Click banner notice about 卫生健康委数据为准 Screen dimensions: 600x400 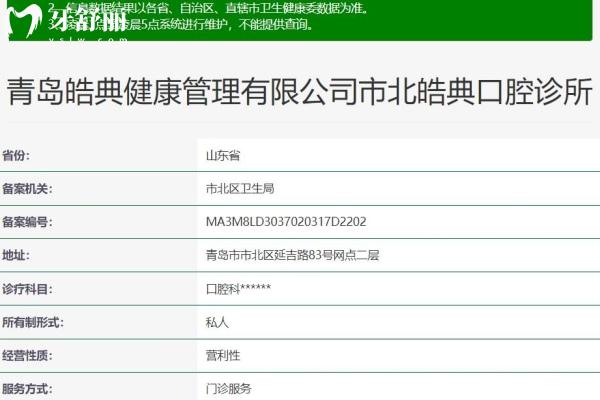[x=209, y=8]
